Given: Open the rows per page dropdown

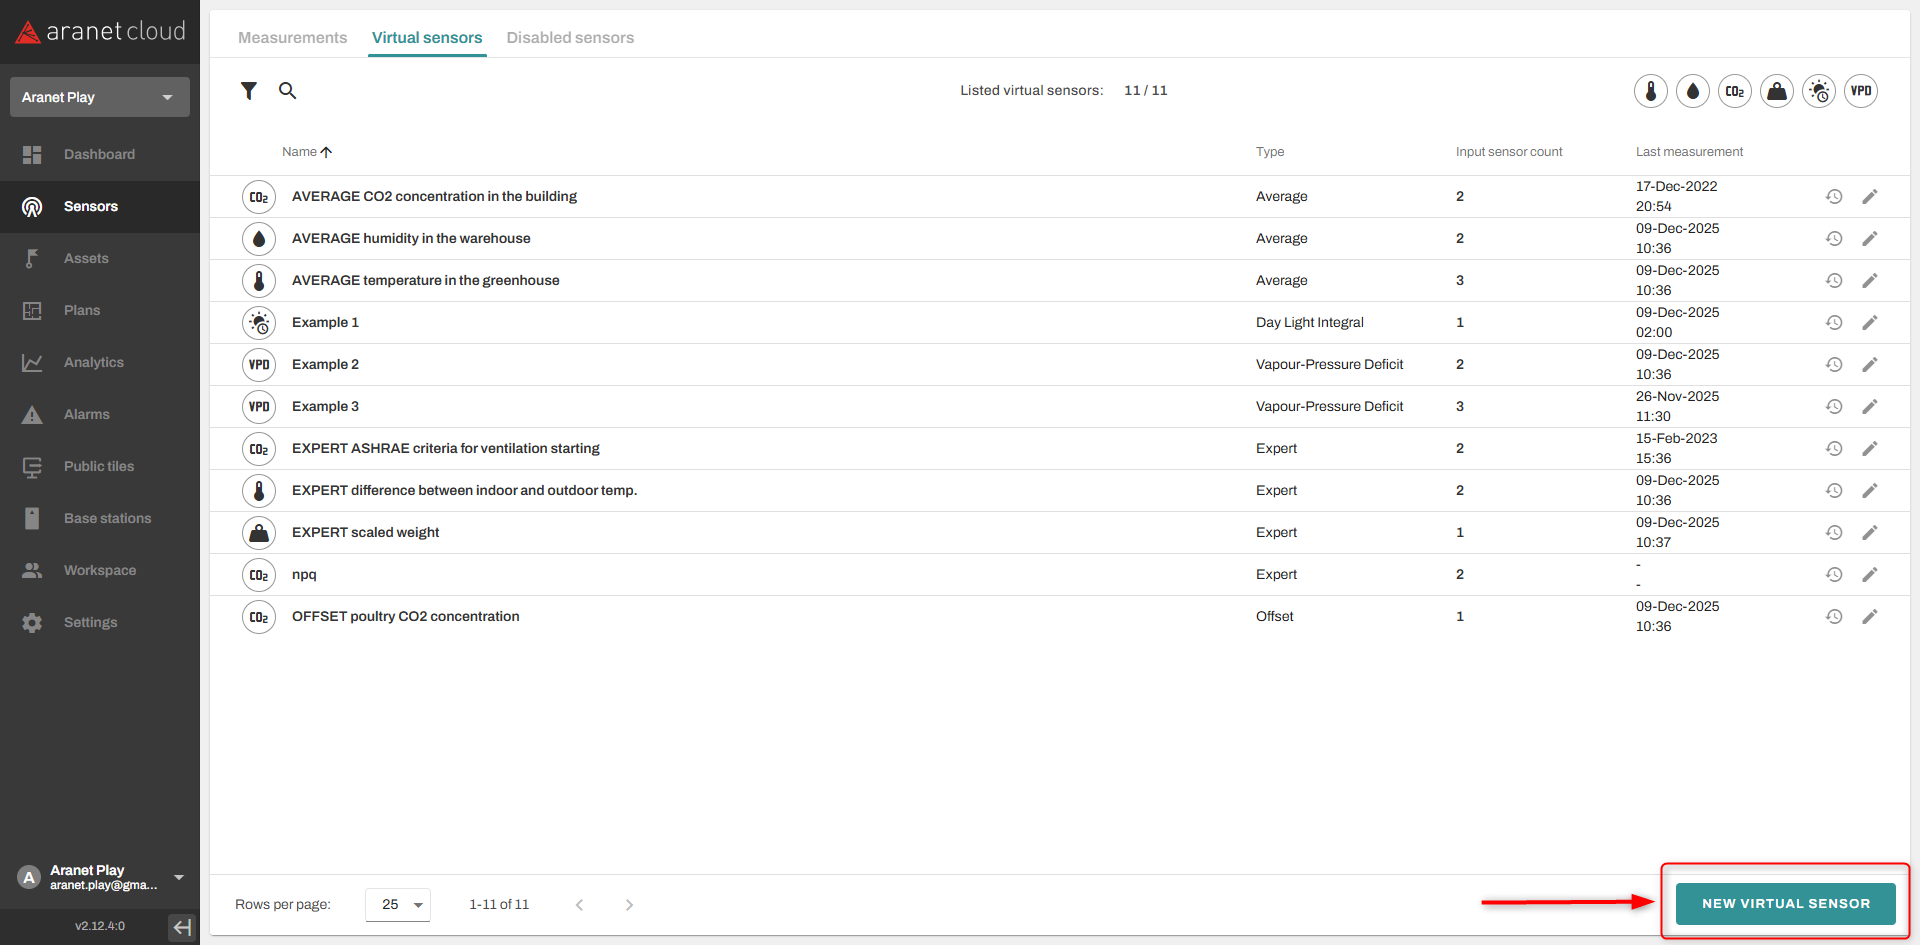Looking at the screenshot, I should [398, 905].
